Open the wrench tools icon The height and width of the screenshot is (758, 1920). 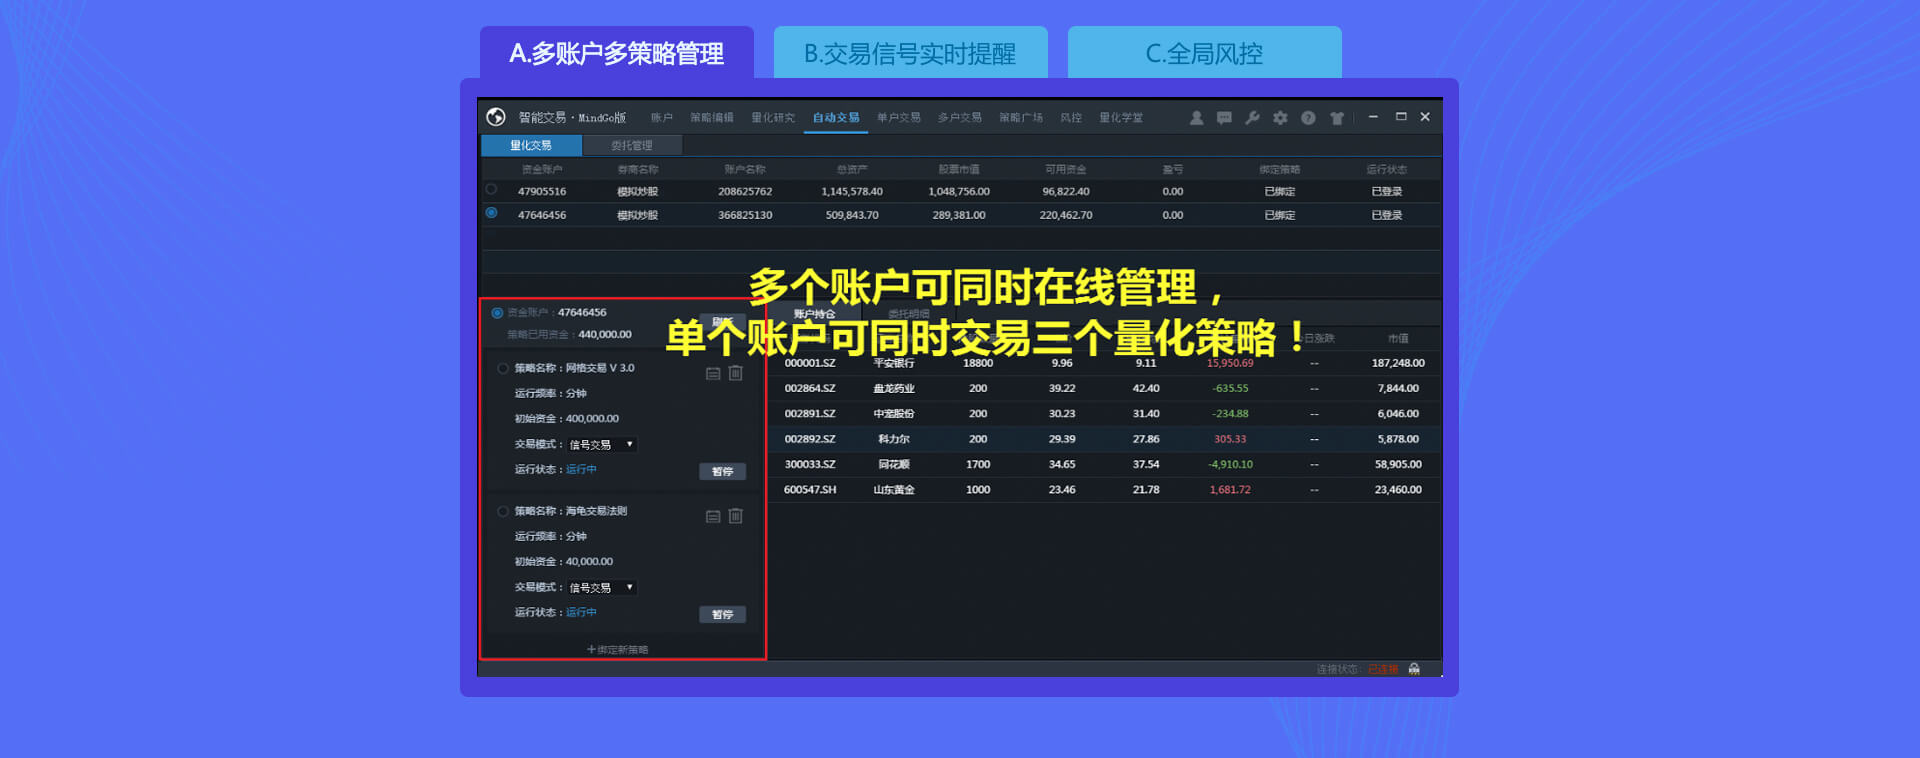(x=1252, y=118)
